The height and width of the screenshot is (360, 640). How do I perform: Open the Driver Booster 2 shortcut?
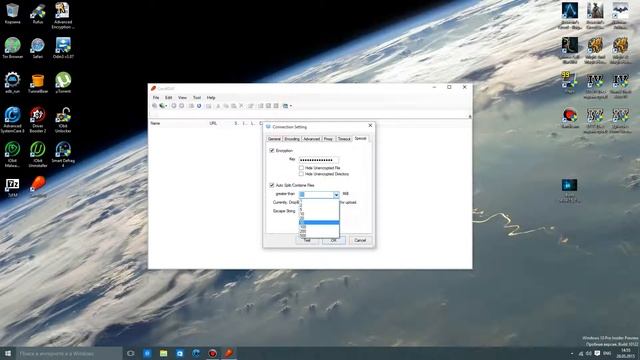click(x=38, y=120)
